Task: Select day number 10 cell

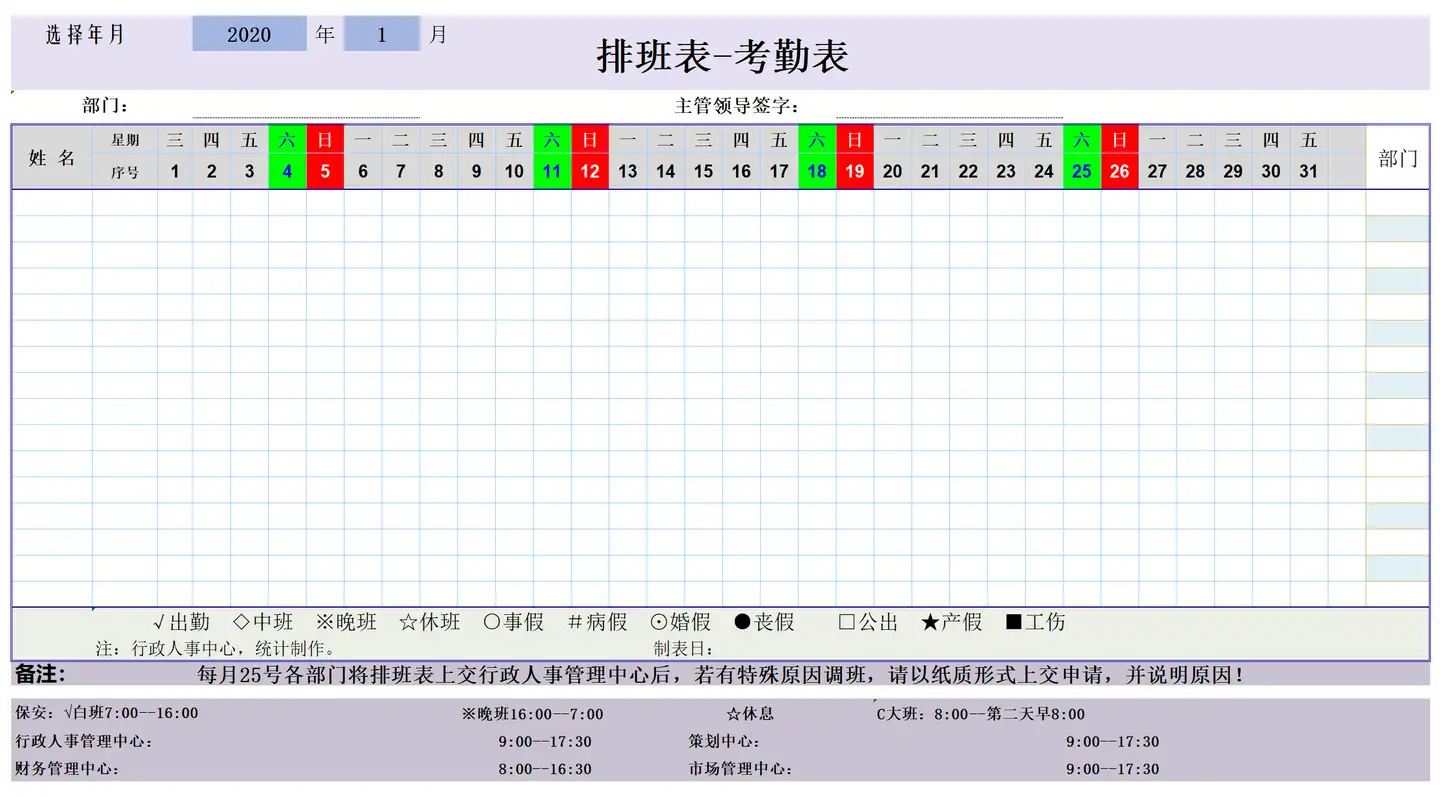Action: [x=514, y=172]
